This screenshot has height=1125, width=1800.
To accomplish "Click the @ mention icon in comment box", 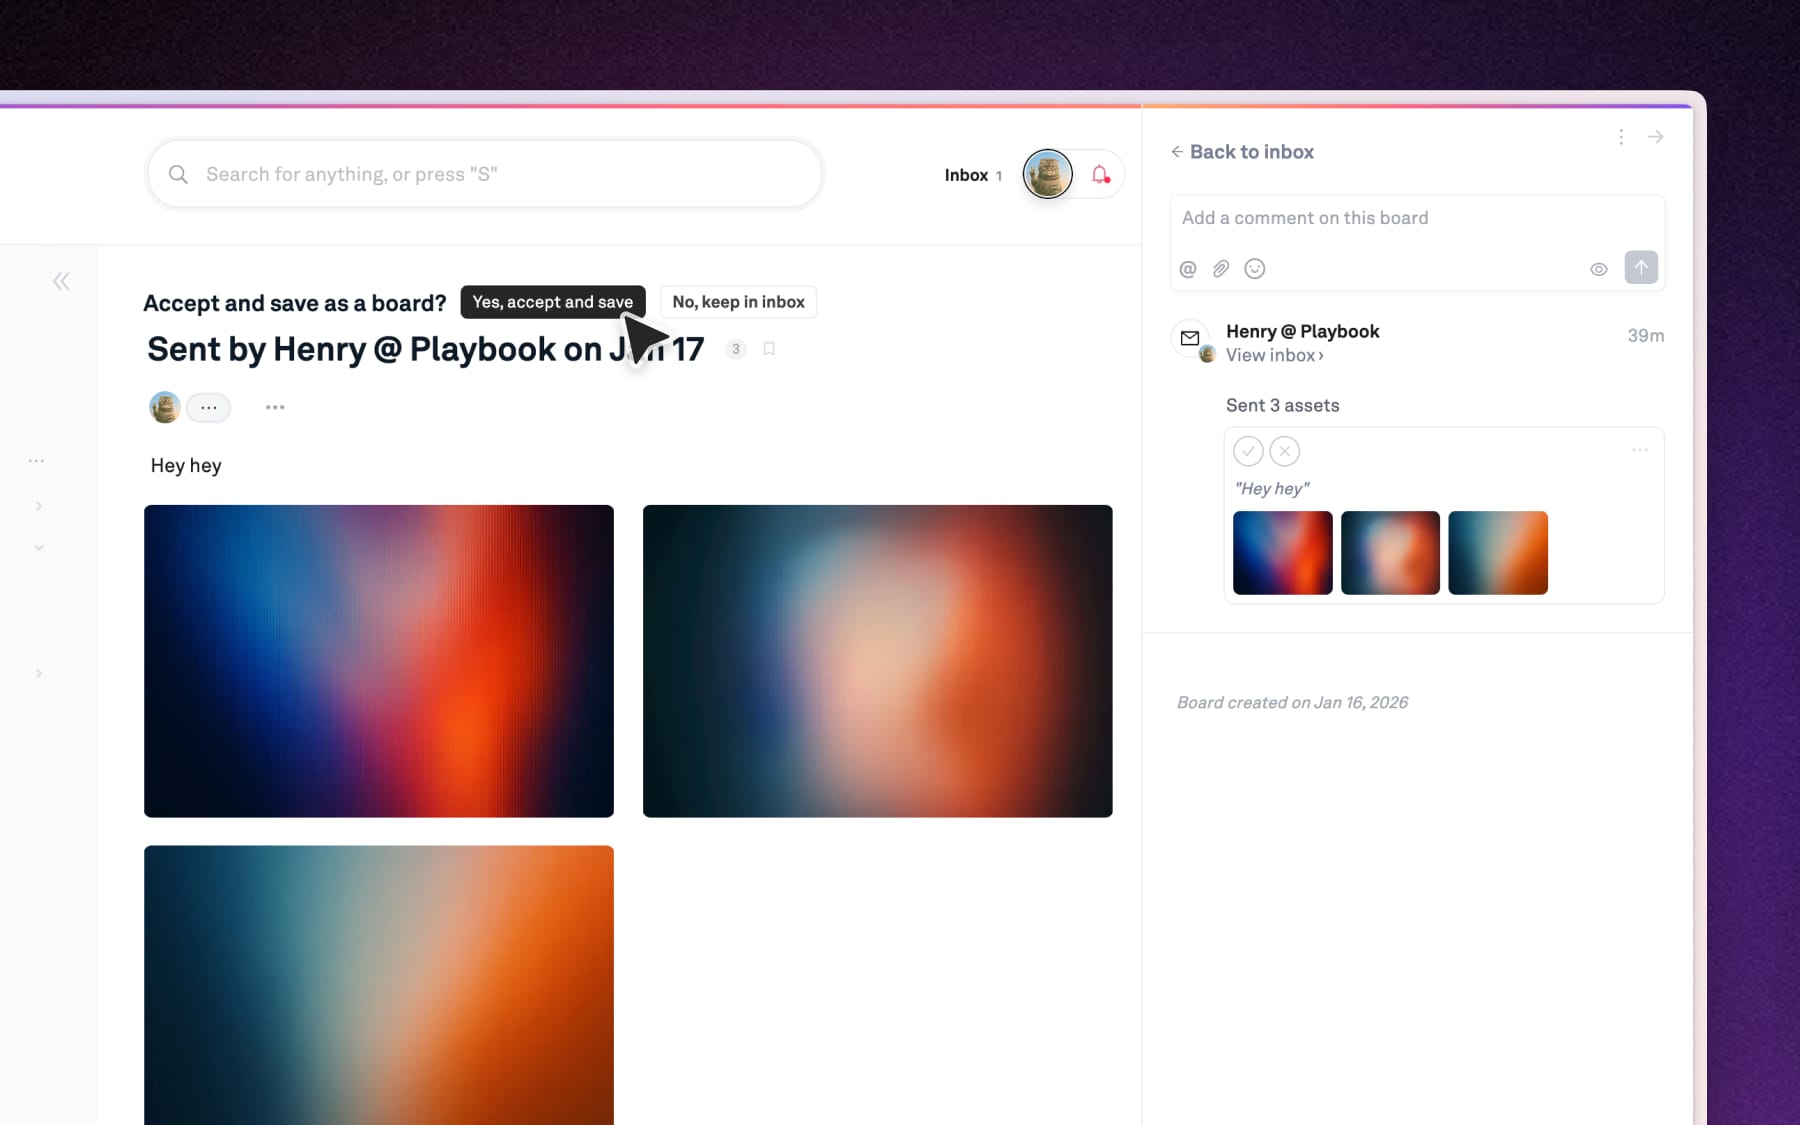I will 1188,269.
